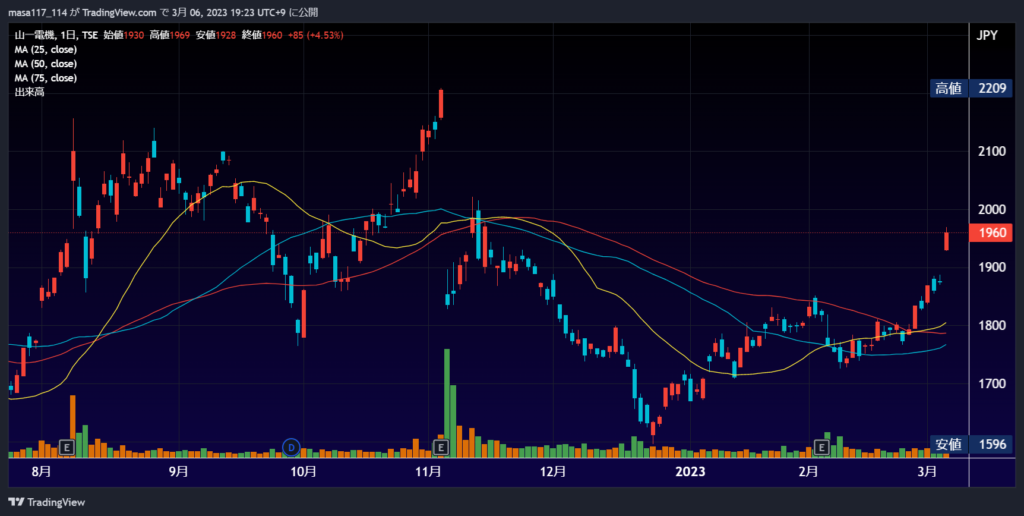
Task: Click the 8月 time axis label
Action: tap(41, 472)
